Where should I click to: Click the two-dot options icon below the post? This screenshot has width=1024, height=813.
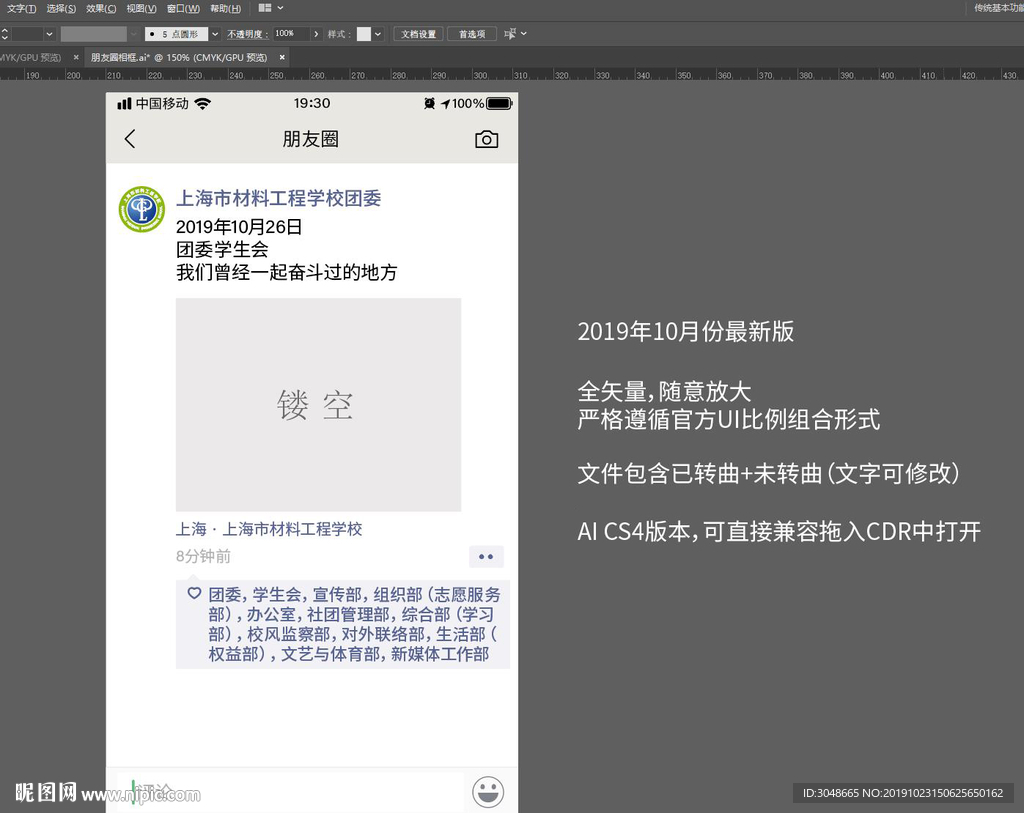click(x=486, y=557)
